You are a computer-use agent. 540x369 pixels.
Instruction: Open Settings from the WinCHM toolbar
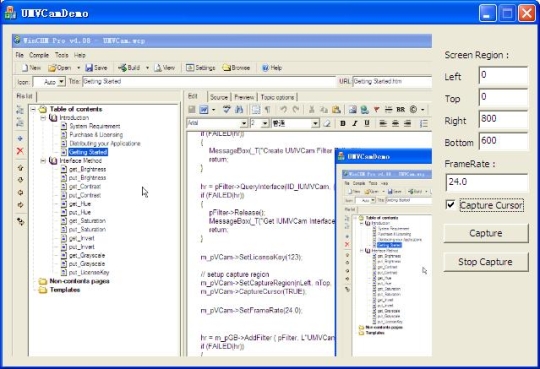[200, 68]
